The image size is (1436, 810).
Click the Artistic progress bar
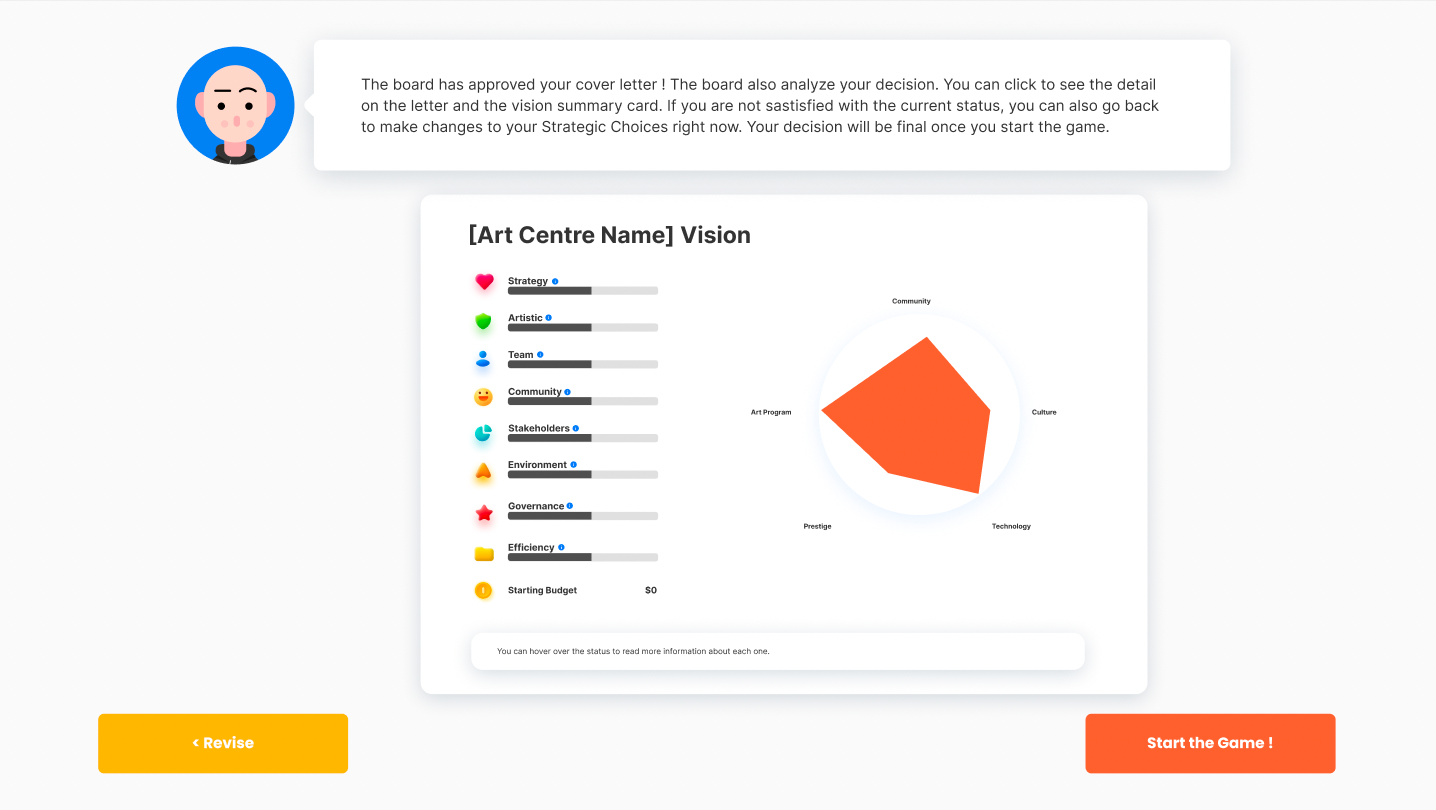583,328
